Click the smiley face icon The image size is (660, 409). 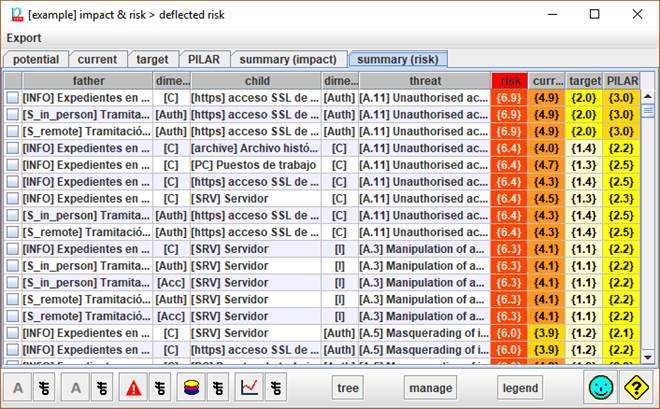(602, 388)
